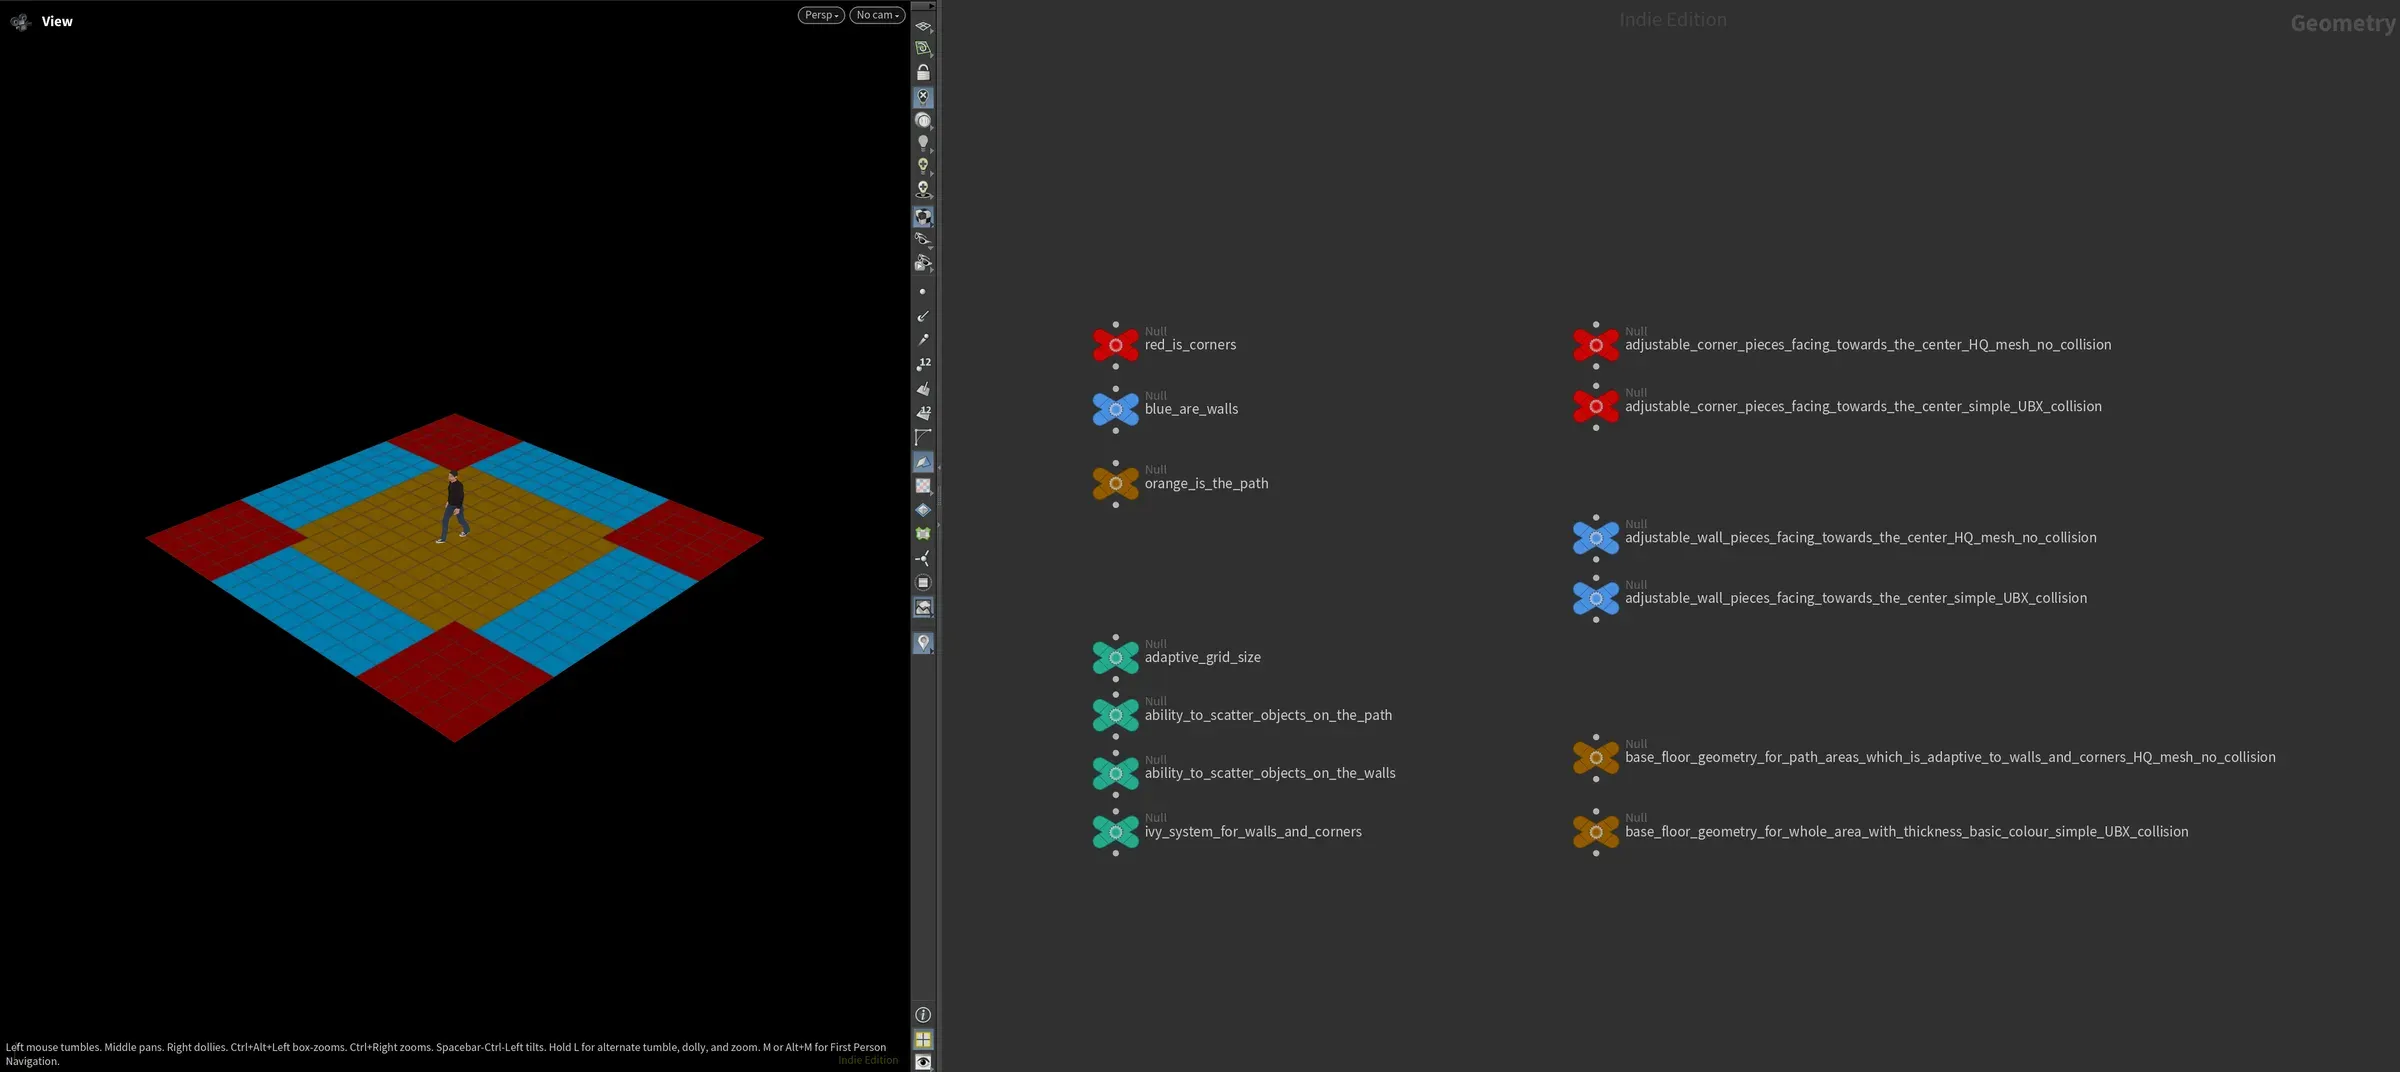Screen dimensions: 2400x1072
Task: Select blue node adjustable_wall_pieces HQ_mesh_no_collision
Action: [x=1596, y=538]
